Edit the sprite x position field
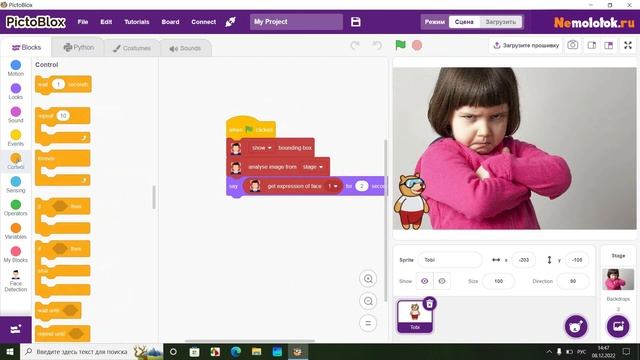 [523, 260]
